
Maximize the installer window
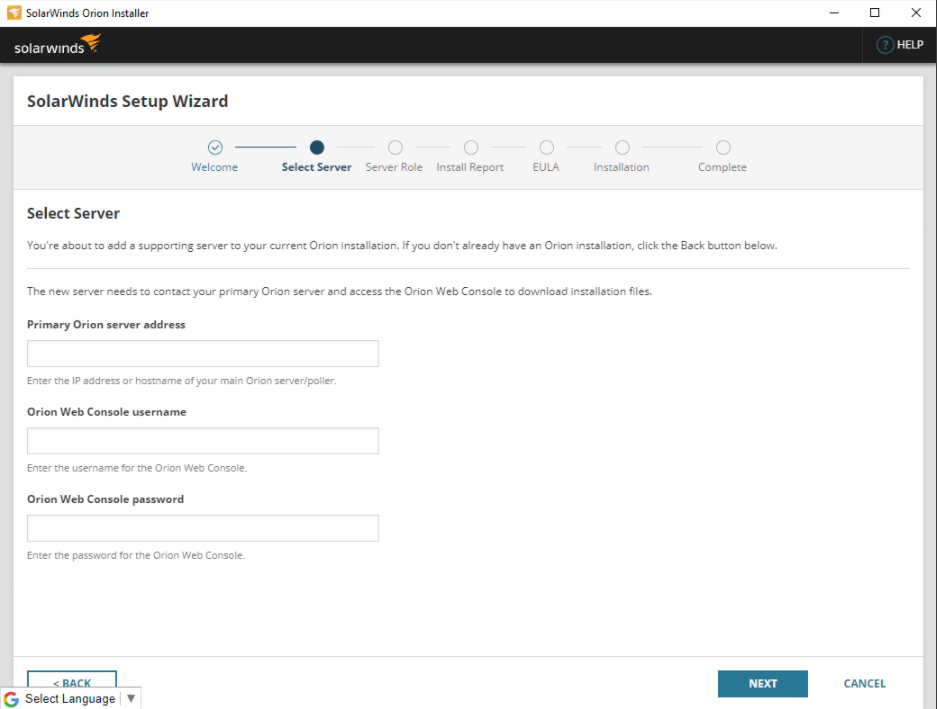tap(874, 13)
